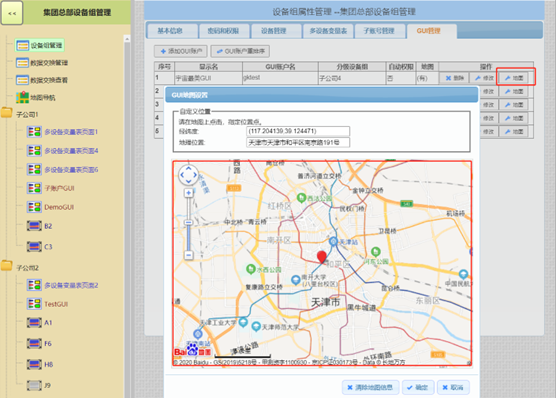
Task: Click the 河东公园 park icon on map
Action: [x=376, y=252]
